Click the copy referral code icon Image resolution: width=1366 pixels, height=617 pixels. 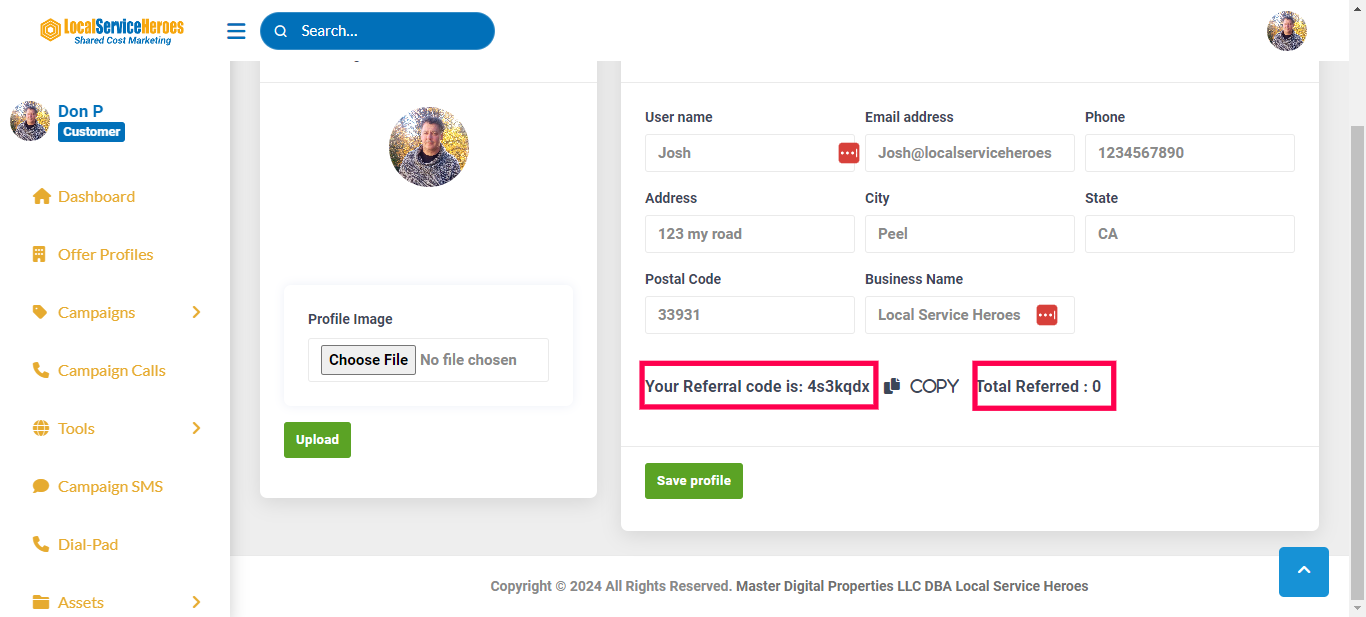tap(893, 386)
